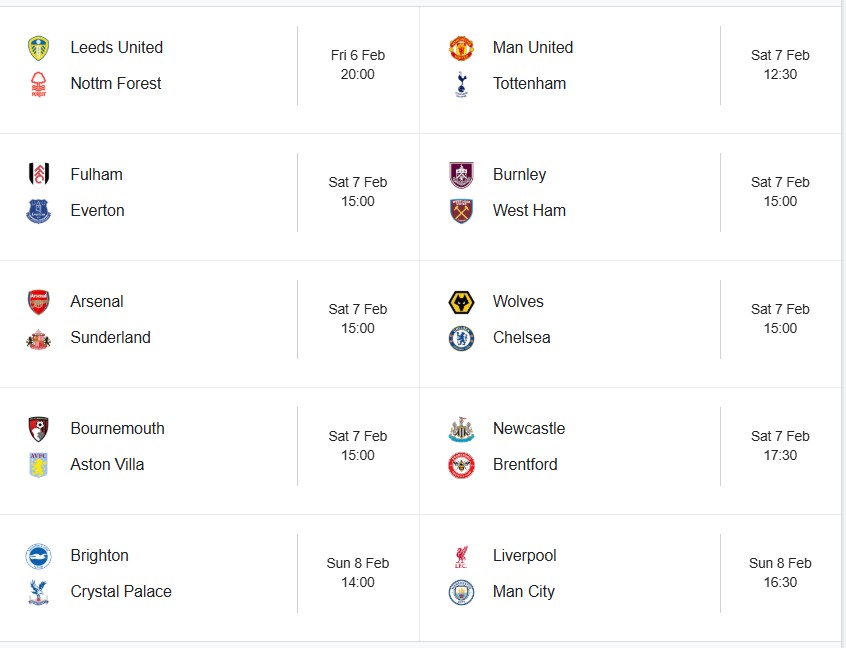Open the Sunderland team link
Viewport: 846px width, 648px height.
click(110, 338)
